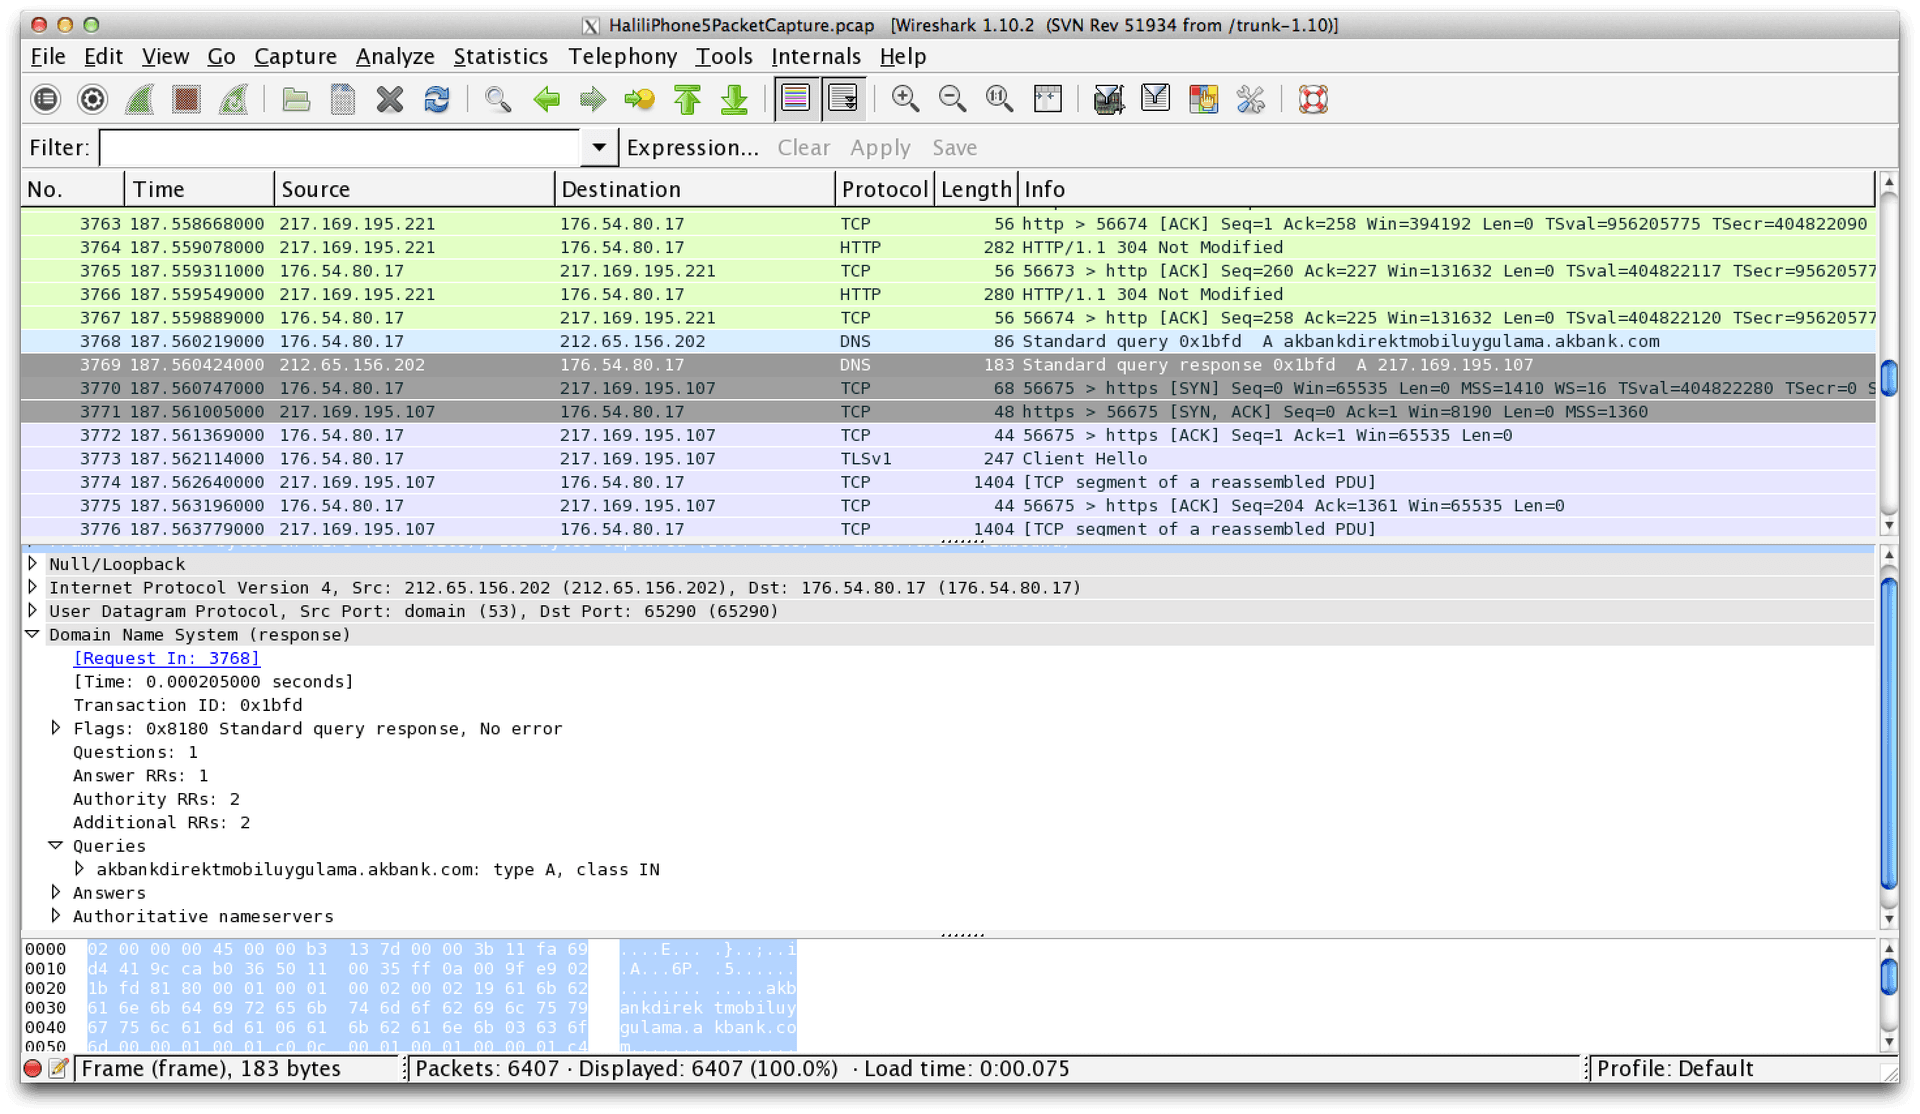Open the Statistics menu
This screenshot has height=1114, width=1920.
(x=500, y=56)
